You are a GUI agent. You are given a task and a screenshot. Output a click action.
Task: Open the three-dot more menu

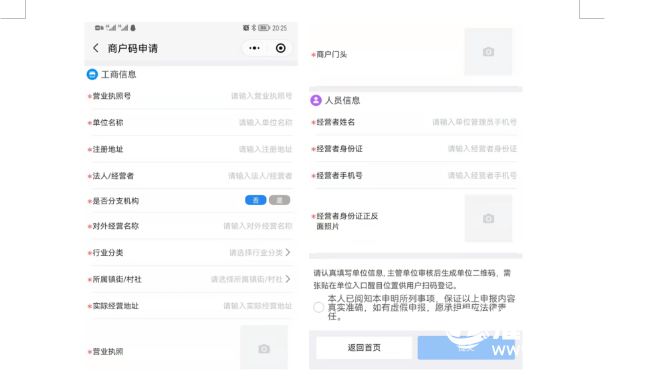click(255, 48)
